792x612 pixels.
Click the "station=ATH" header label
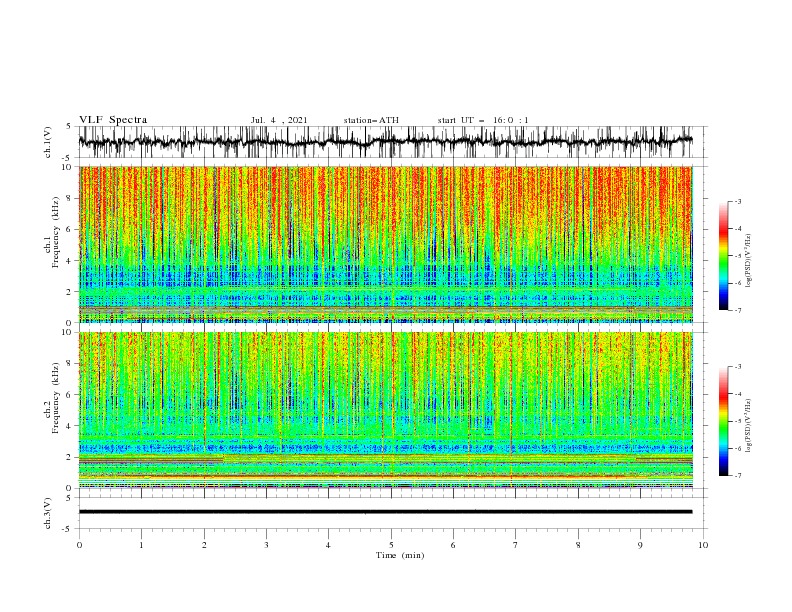pyautogui.click(x=371, y=120)
